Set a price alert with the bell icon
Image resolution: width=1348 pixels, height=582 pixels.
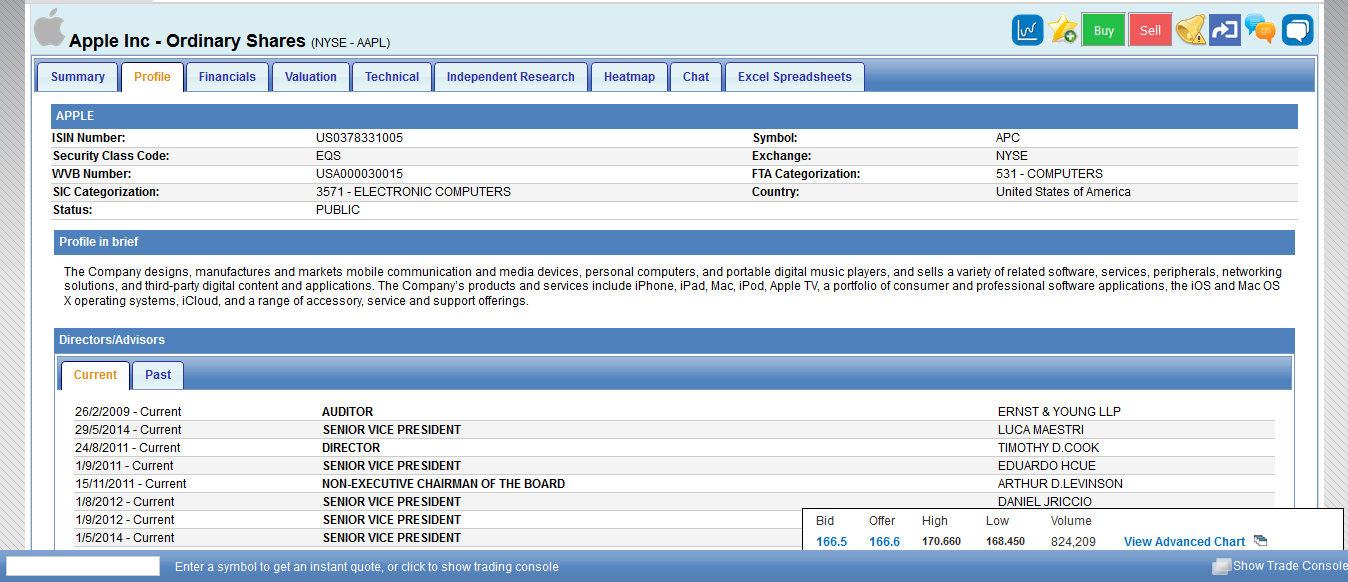[1191, 30]
